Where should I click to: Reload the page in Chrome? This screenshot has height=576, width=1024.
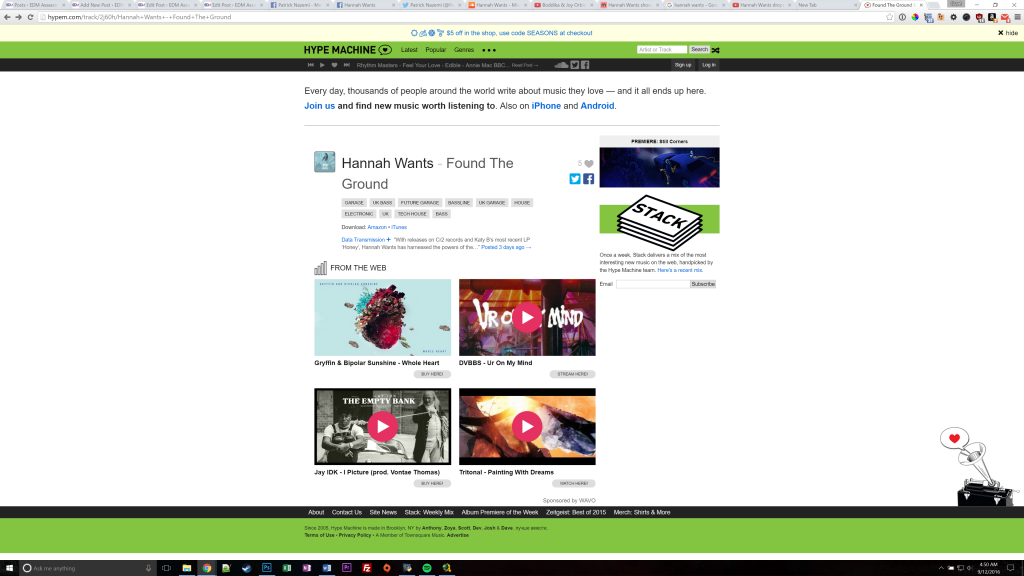[30, 17]
